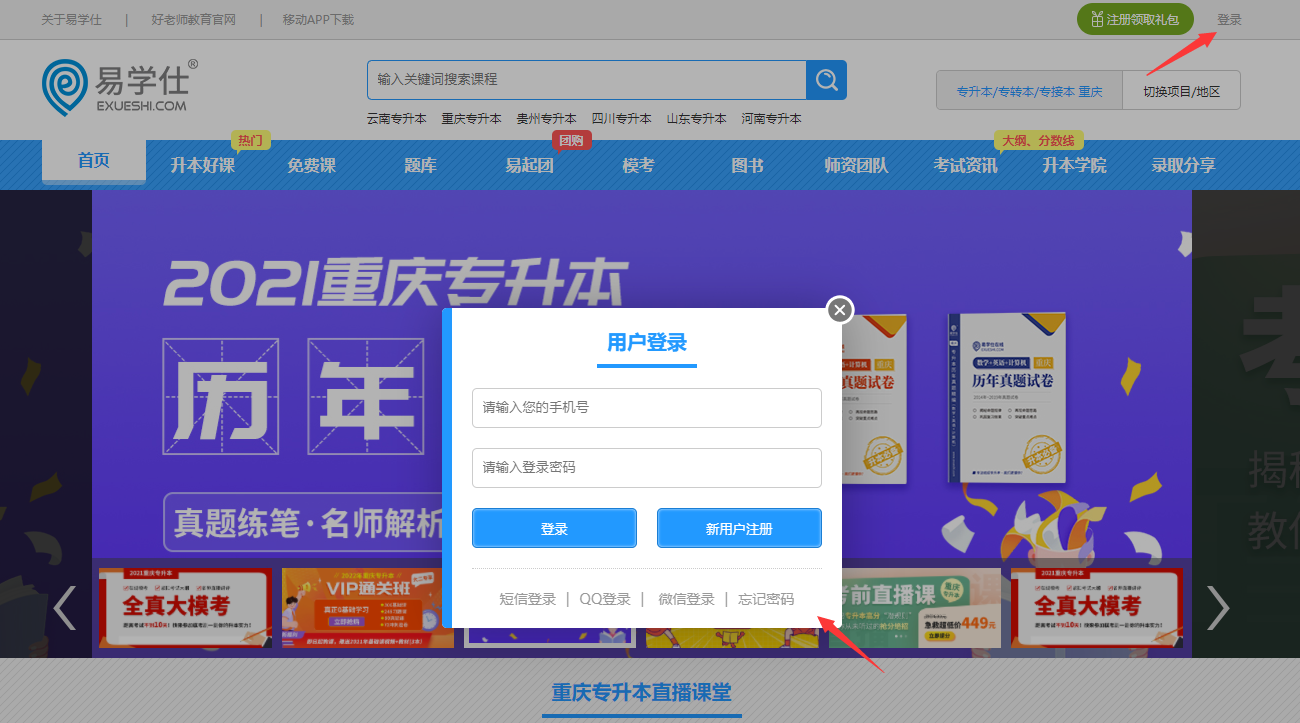Open the 升本好课 menu item

click(202, 165)
